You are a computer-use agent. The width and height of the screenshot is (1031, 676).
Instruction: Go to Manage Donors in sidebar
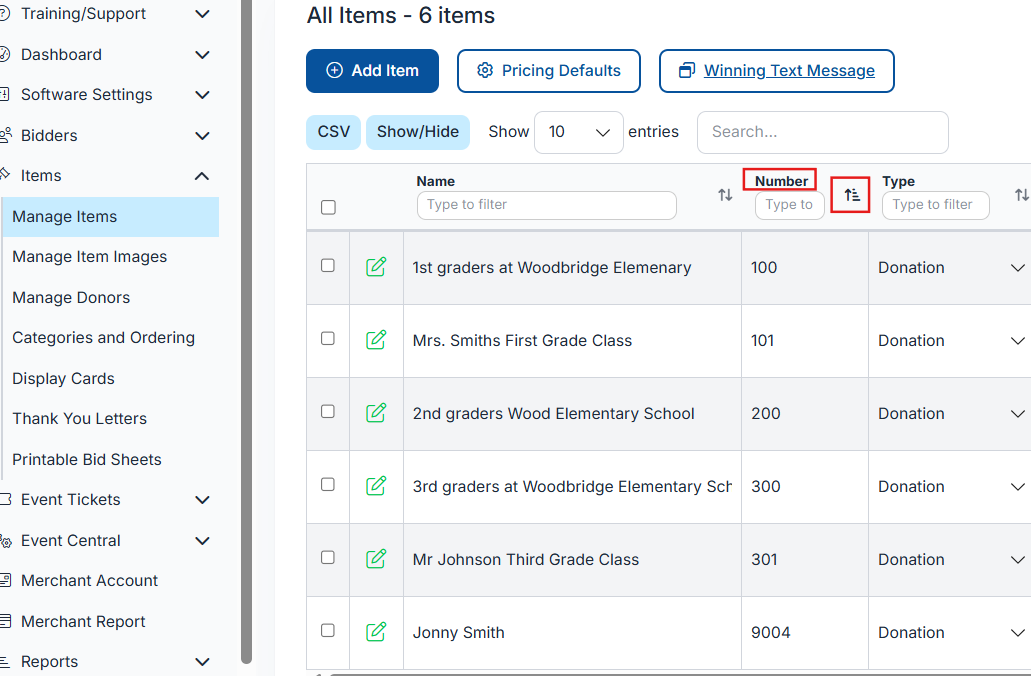point(71,298)
